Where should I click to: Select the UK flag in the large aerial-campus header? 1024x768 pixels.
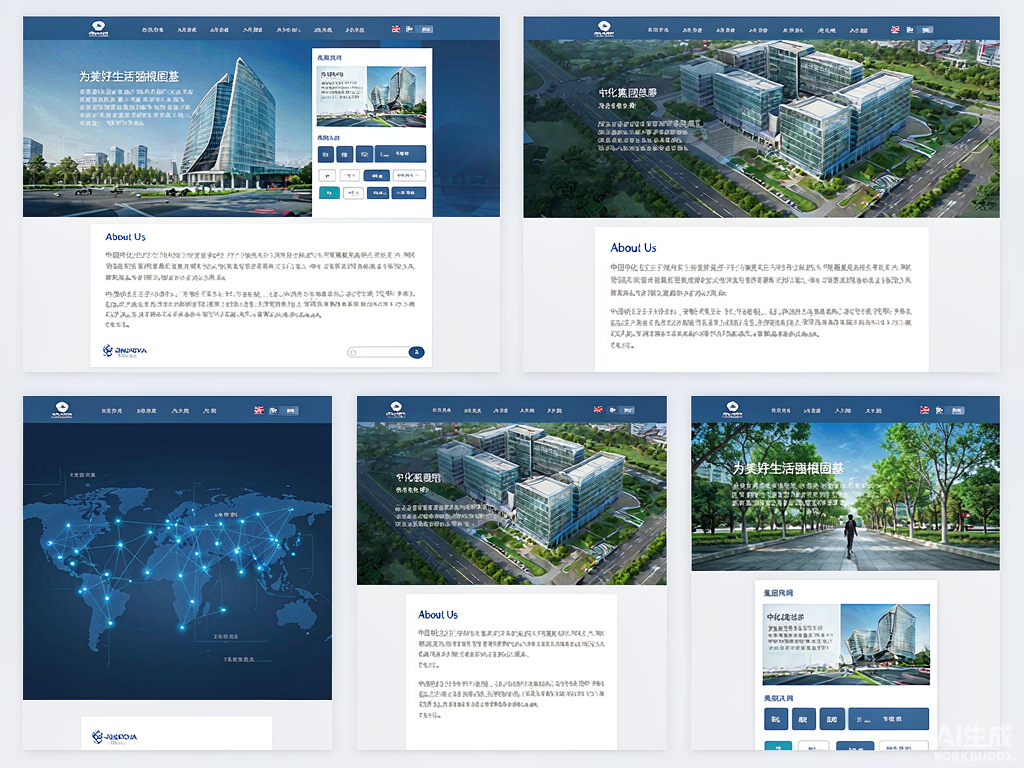click(x=895, y=29)
